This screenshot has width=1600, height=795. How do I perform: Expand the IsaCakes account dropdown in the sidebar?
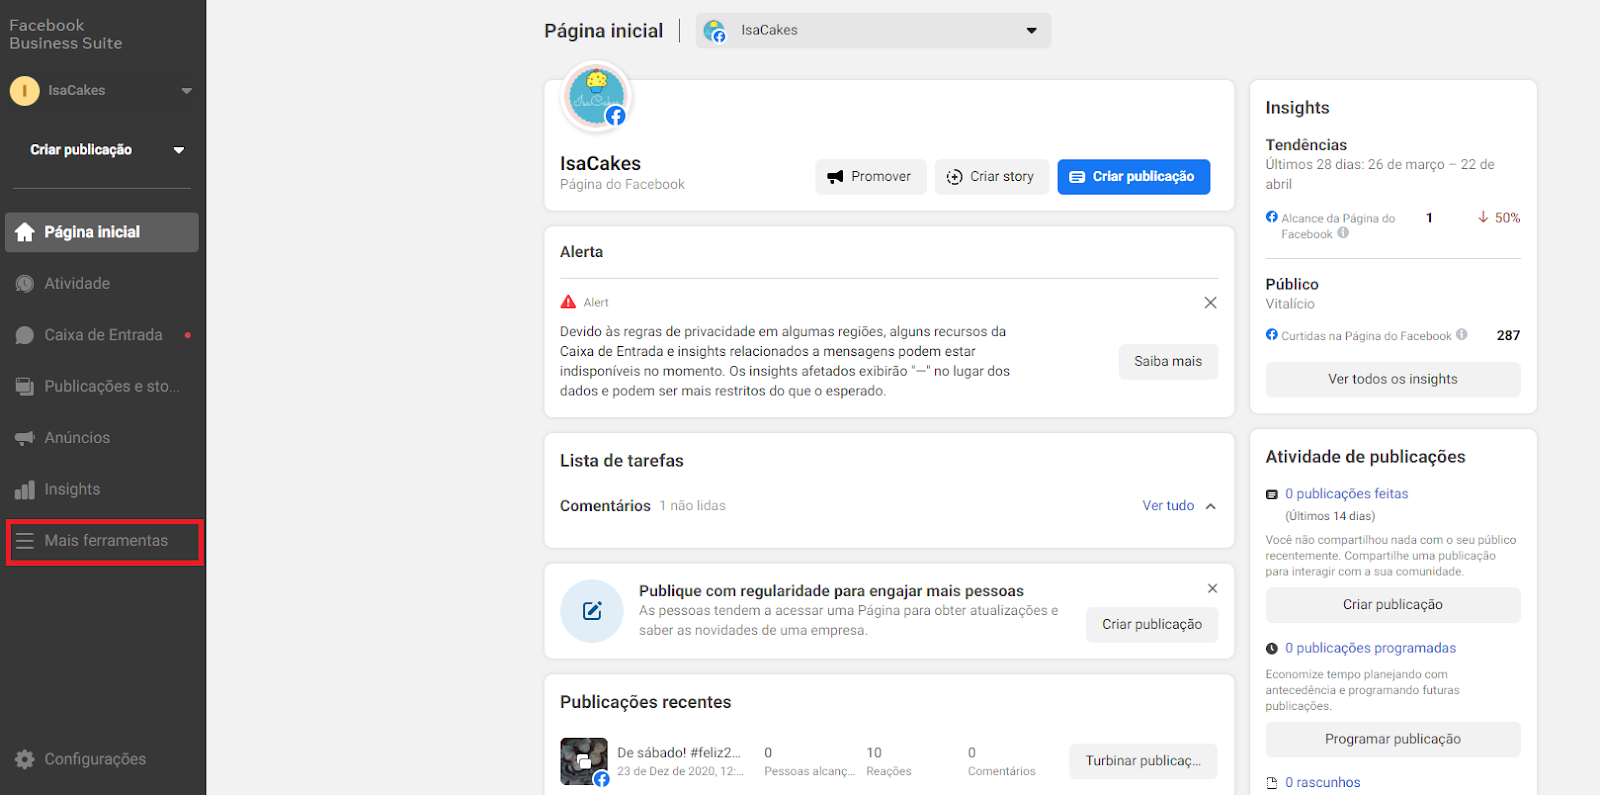pos(186,91)
